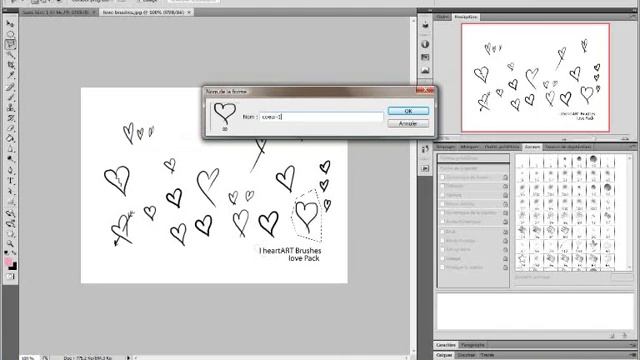Select the Blur tool
The width and height of the screenshot is (640, 360).
point(10,149)
